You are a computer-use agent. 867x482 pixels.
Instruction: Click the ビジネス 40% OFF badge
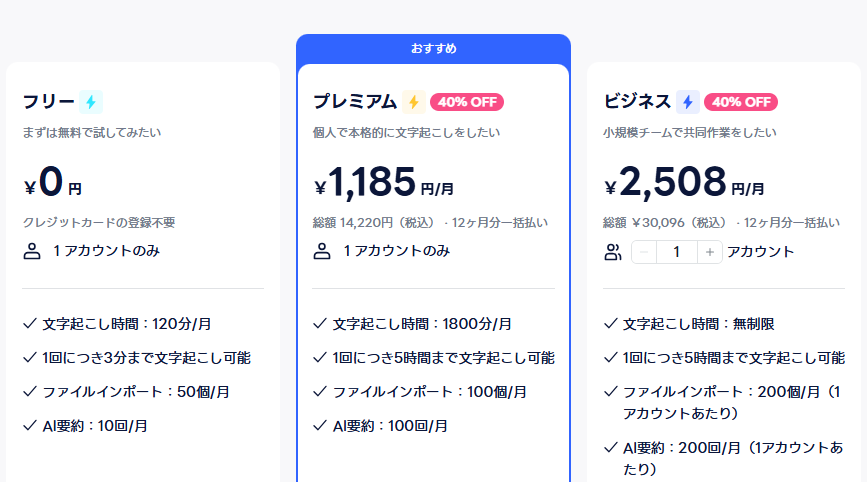click(741, 102)
